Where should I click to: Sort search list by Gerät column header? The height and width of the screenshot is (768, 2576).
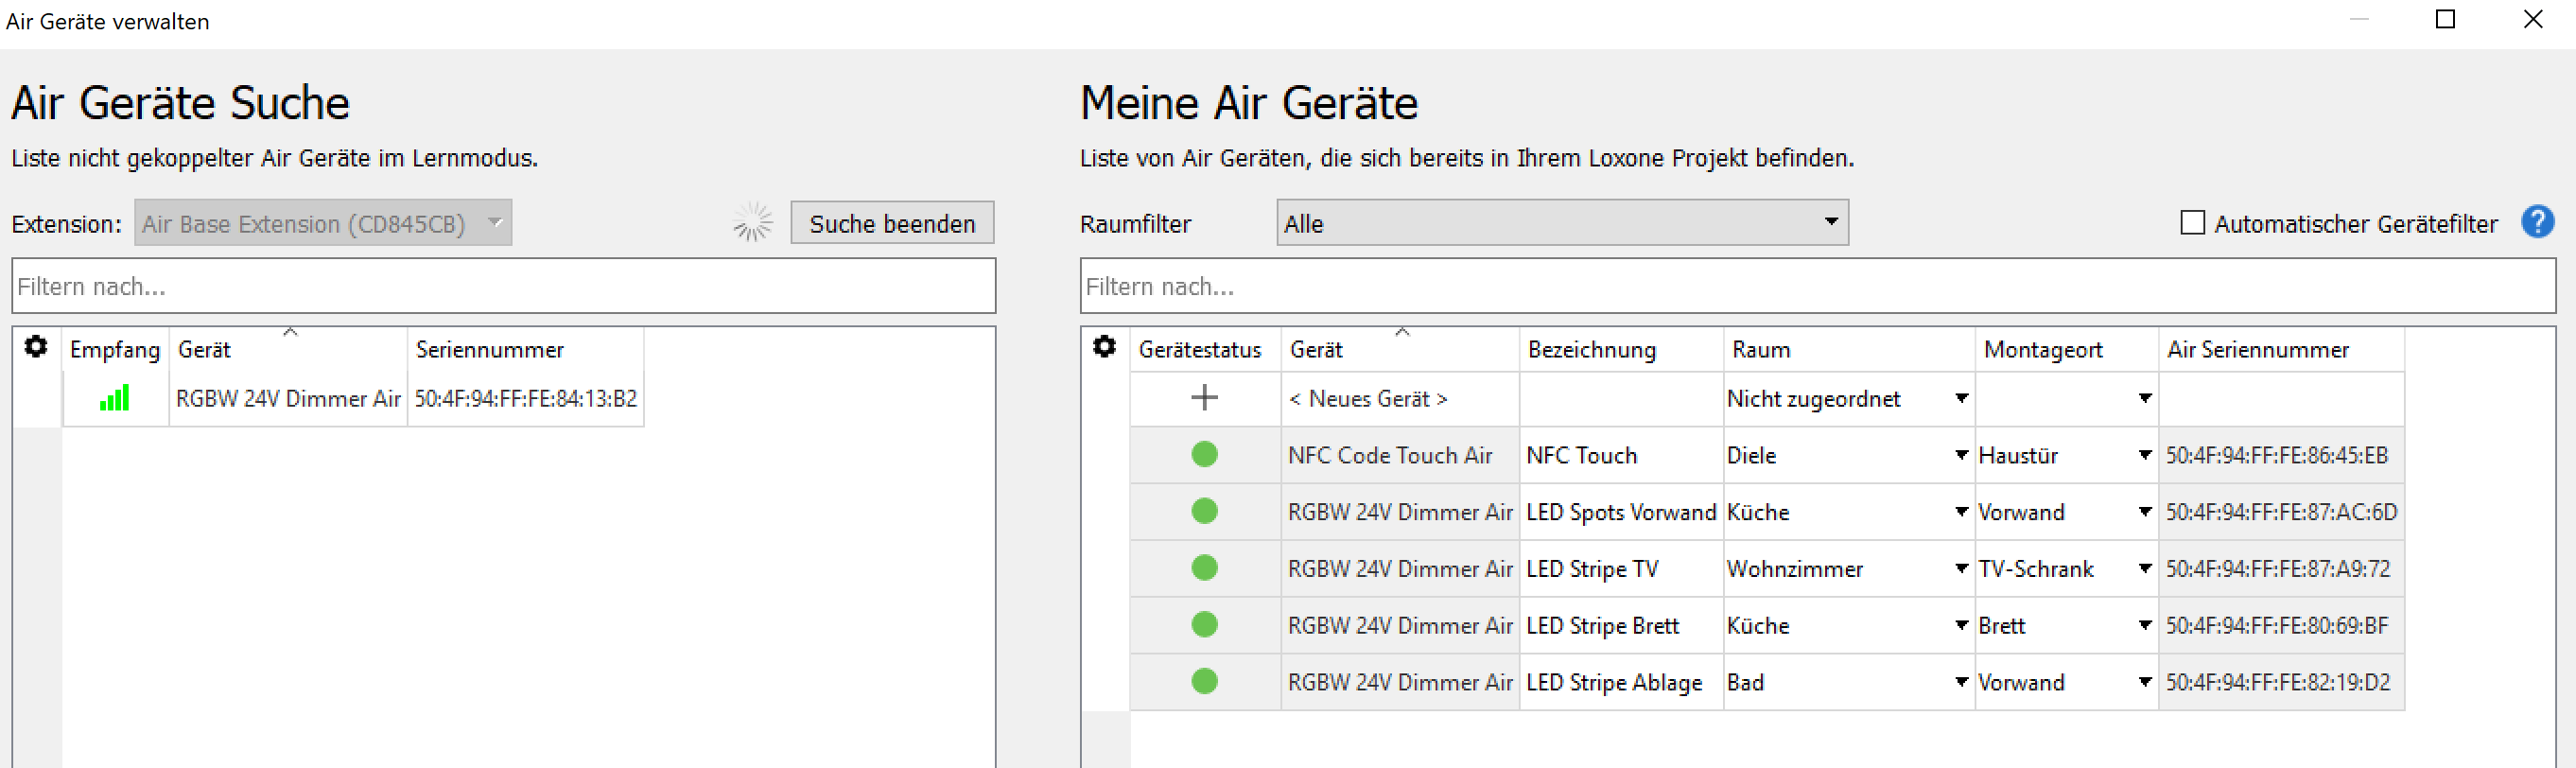pyautogui.click(x=288, y=350)
